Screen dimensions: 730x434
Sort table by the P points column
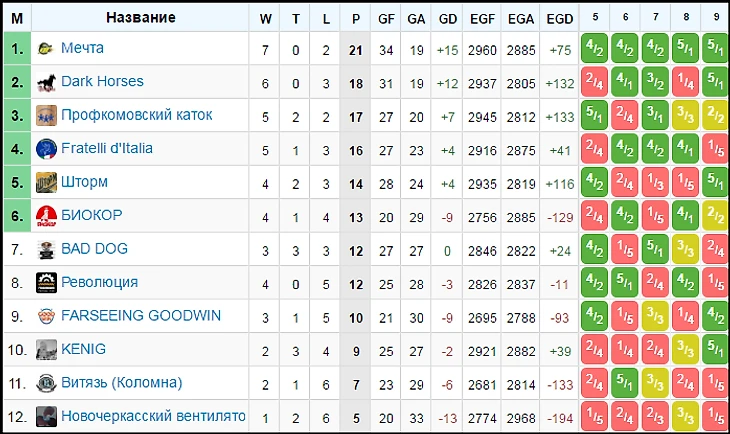[x=356, y=19]
